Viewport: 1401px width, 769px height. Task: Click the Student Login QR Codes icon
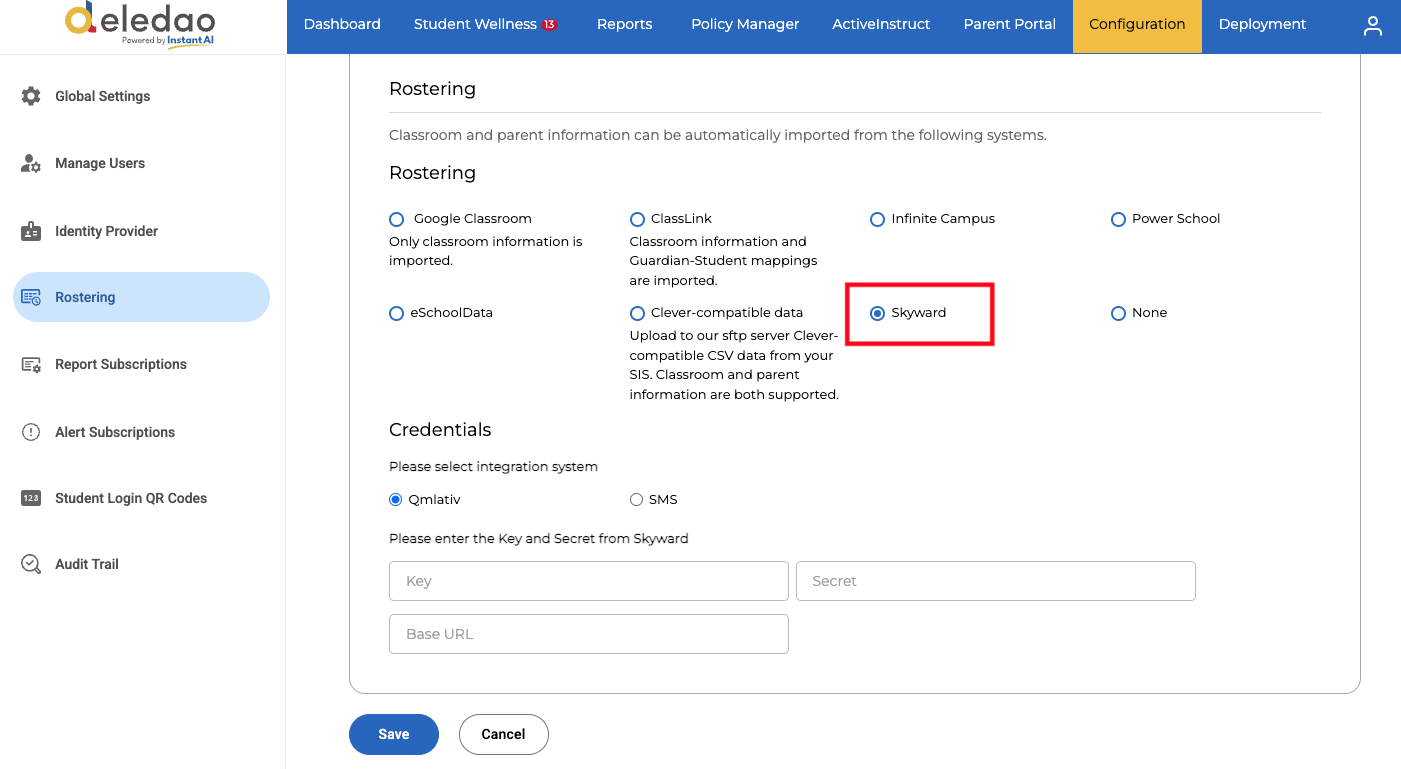point(31,498)
